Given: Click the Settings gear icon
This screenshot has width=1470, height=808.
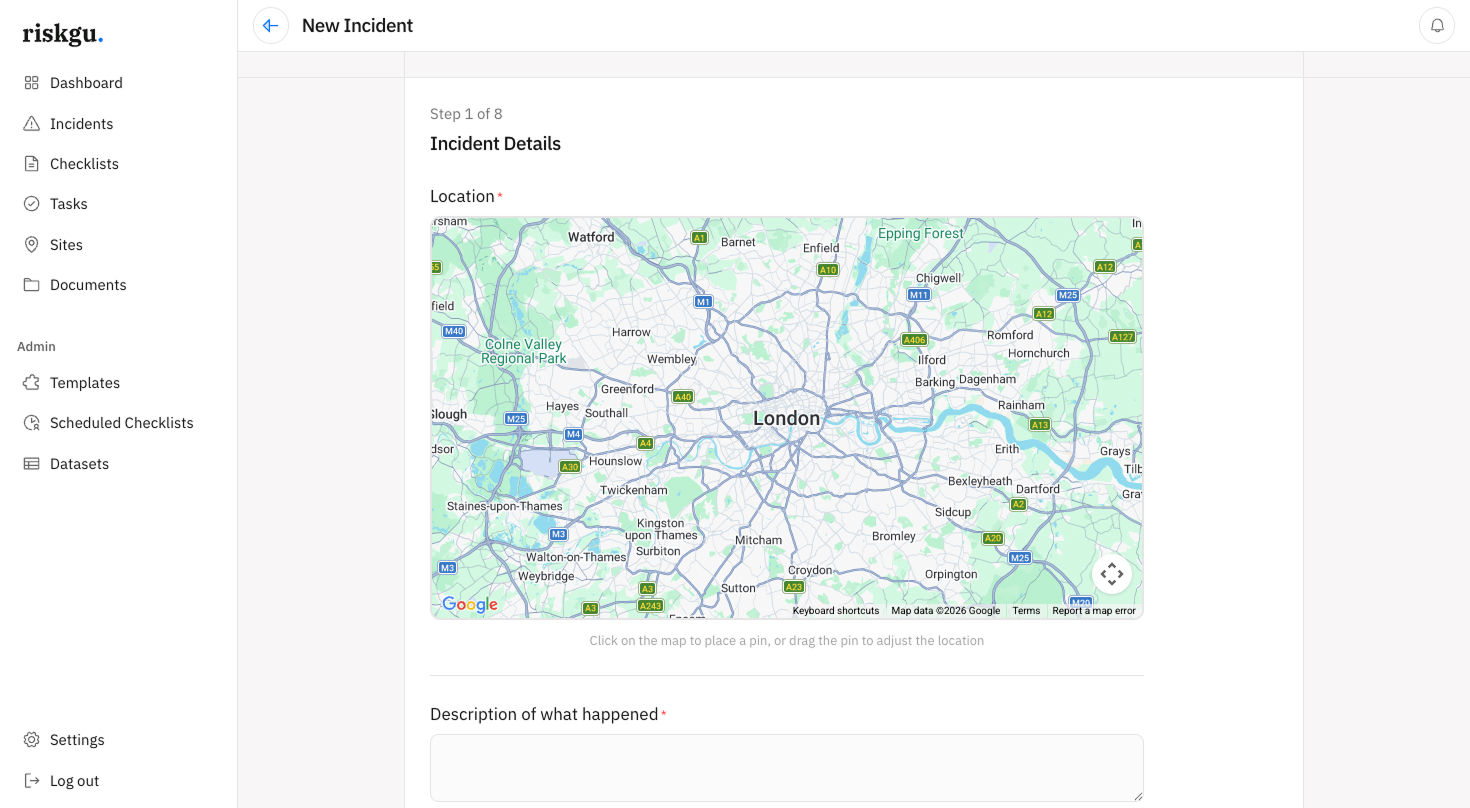Looking at the screenshot, I should [32, 740].
